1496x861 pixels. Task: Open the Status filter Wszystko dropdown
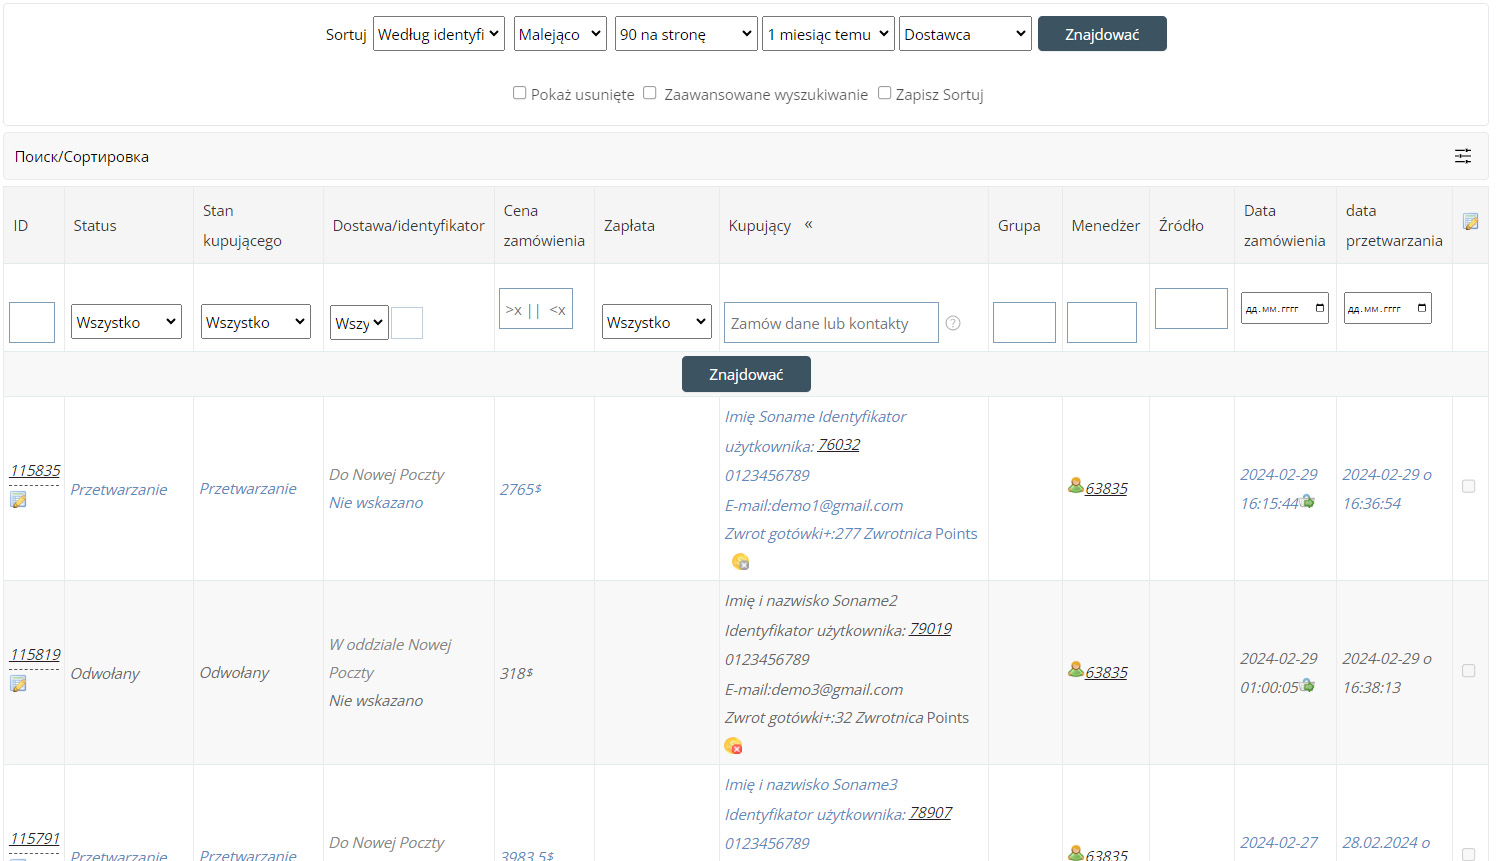[x=126, y=322]
